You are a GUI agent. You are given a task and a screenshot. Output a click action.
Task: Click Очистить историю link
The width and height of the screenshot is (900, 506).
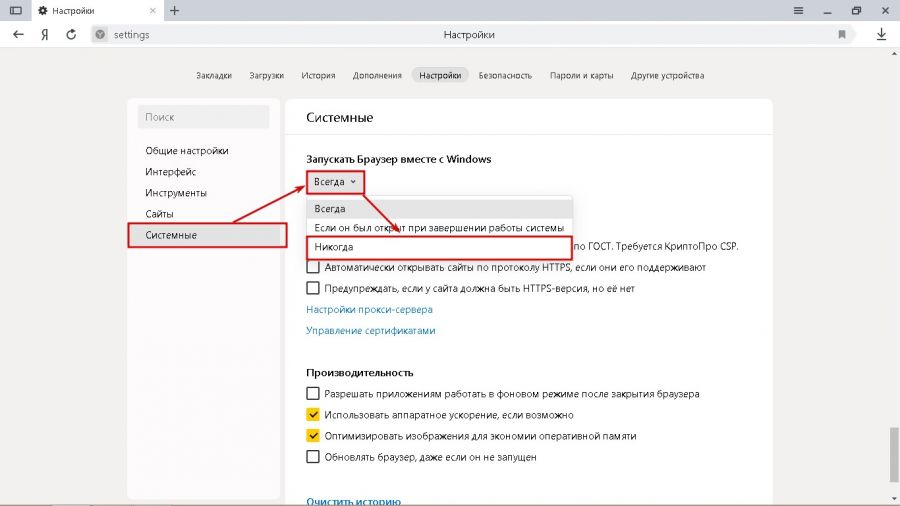point(353,501)
